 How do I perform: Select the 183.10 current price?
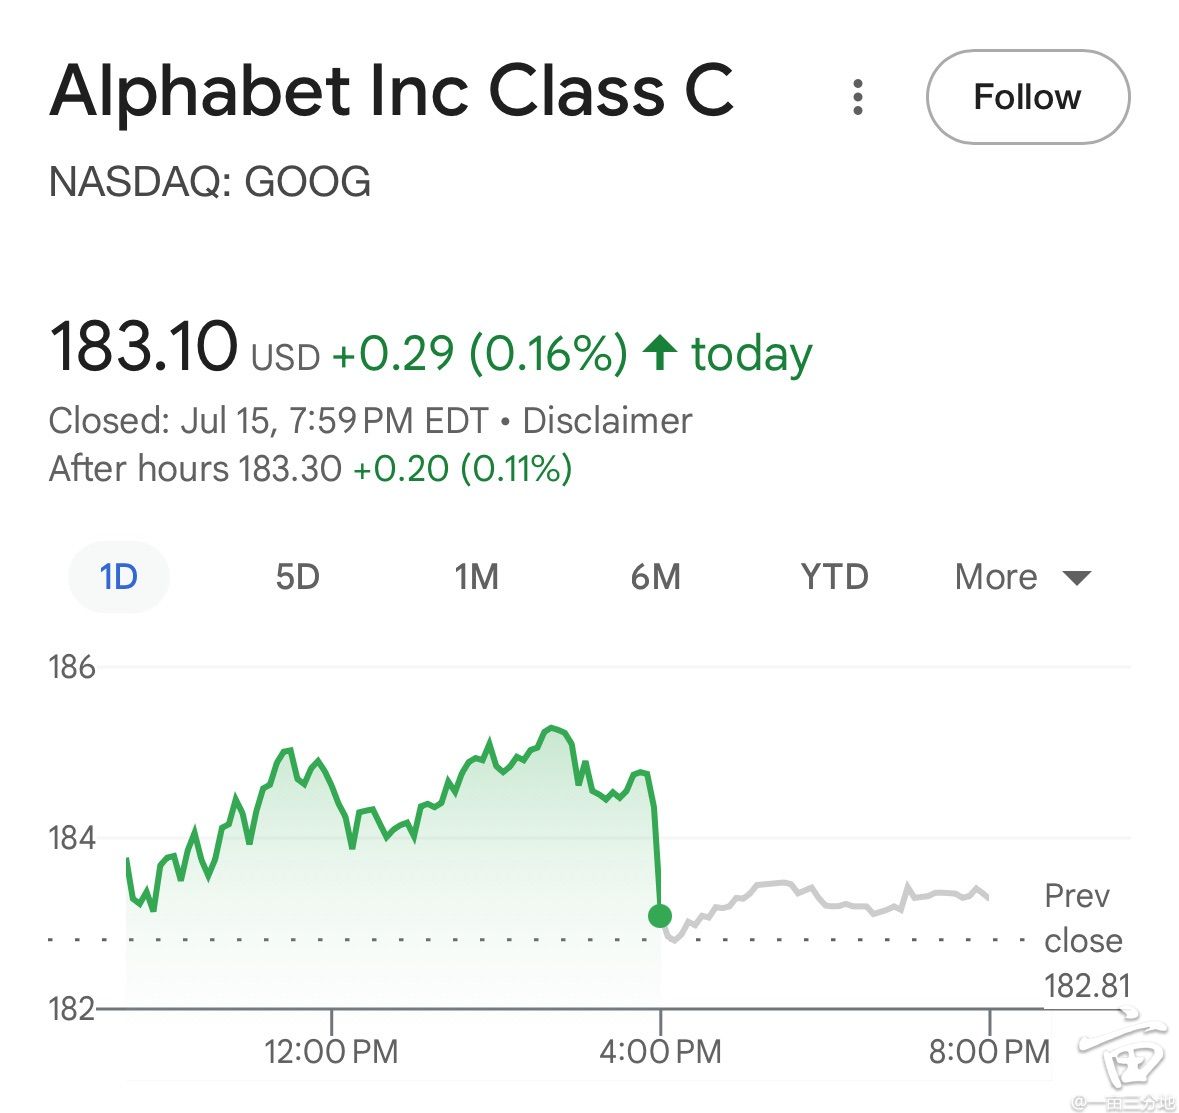click(x=143, y=346)
